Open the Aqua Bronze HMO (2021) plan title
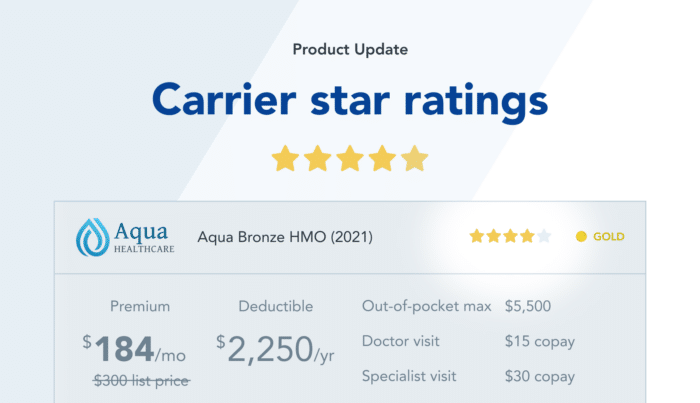Image resolution: width=700 pixels, height=403 pixels. pos(285,237)
